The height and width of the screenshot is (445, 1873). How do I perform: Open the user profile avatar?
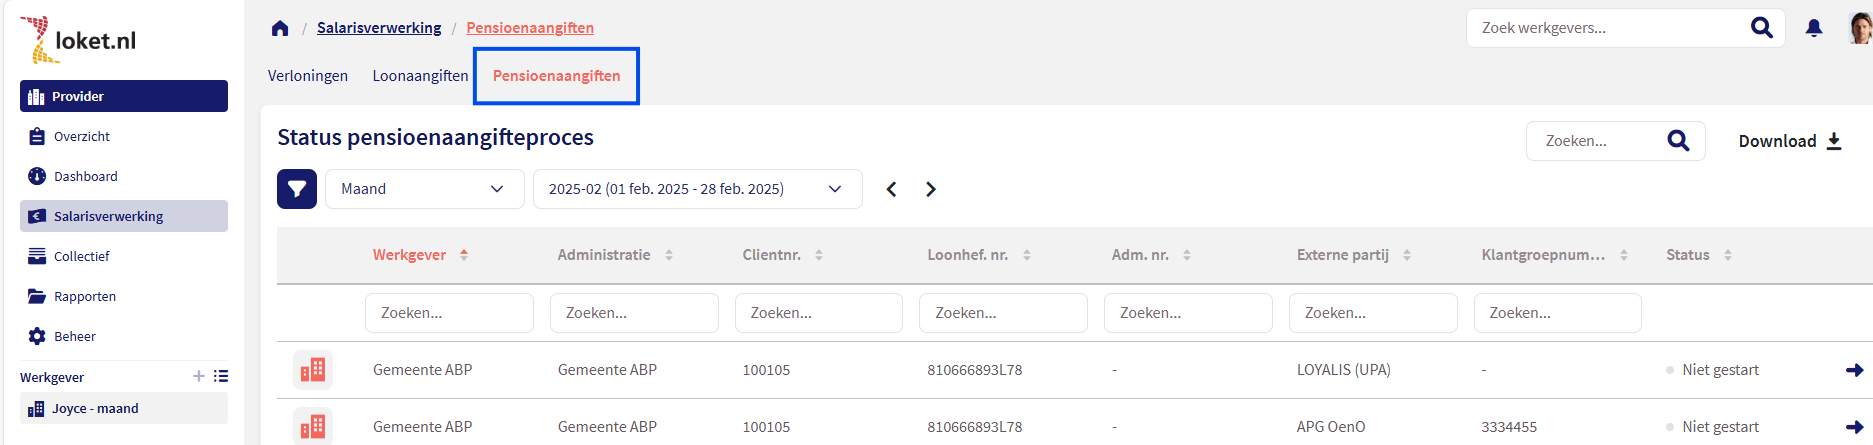tap(1860, 28)
